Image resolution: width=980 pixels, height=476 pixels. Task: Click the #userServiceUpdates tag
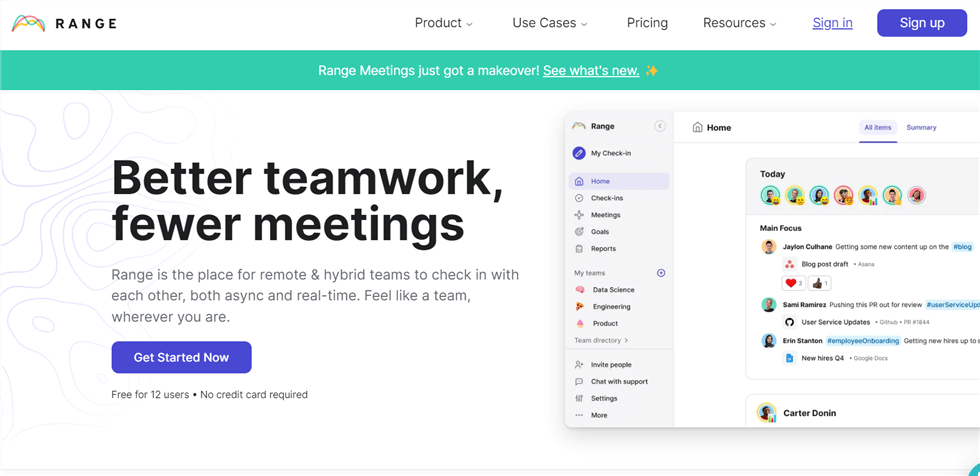(952, 305)
